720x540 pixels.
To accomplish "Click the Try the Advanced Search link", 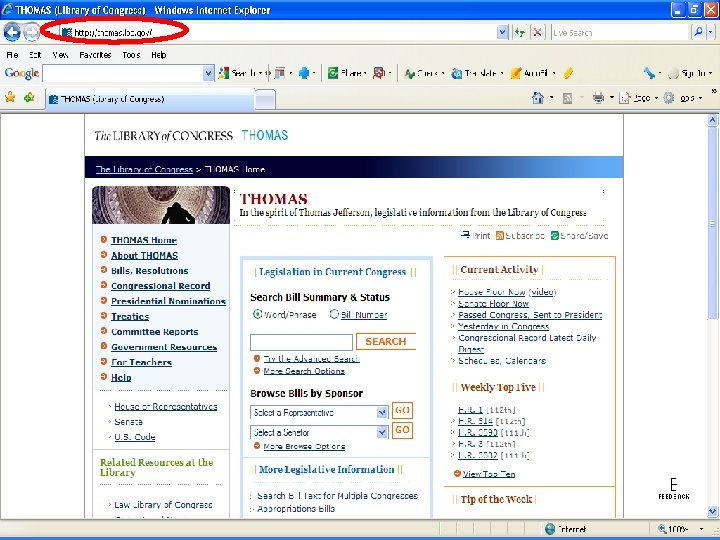I will coord(311,359).
